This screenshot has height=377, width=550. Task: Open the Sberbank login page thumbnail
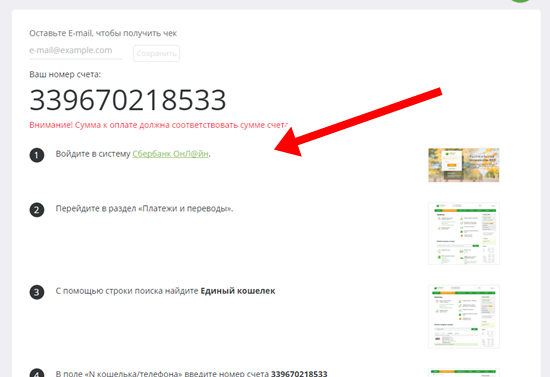click(x=464, y=165)
